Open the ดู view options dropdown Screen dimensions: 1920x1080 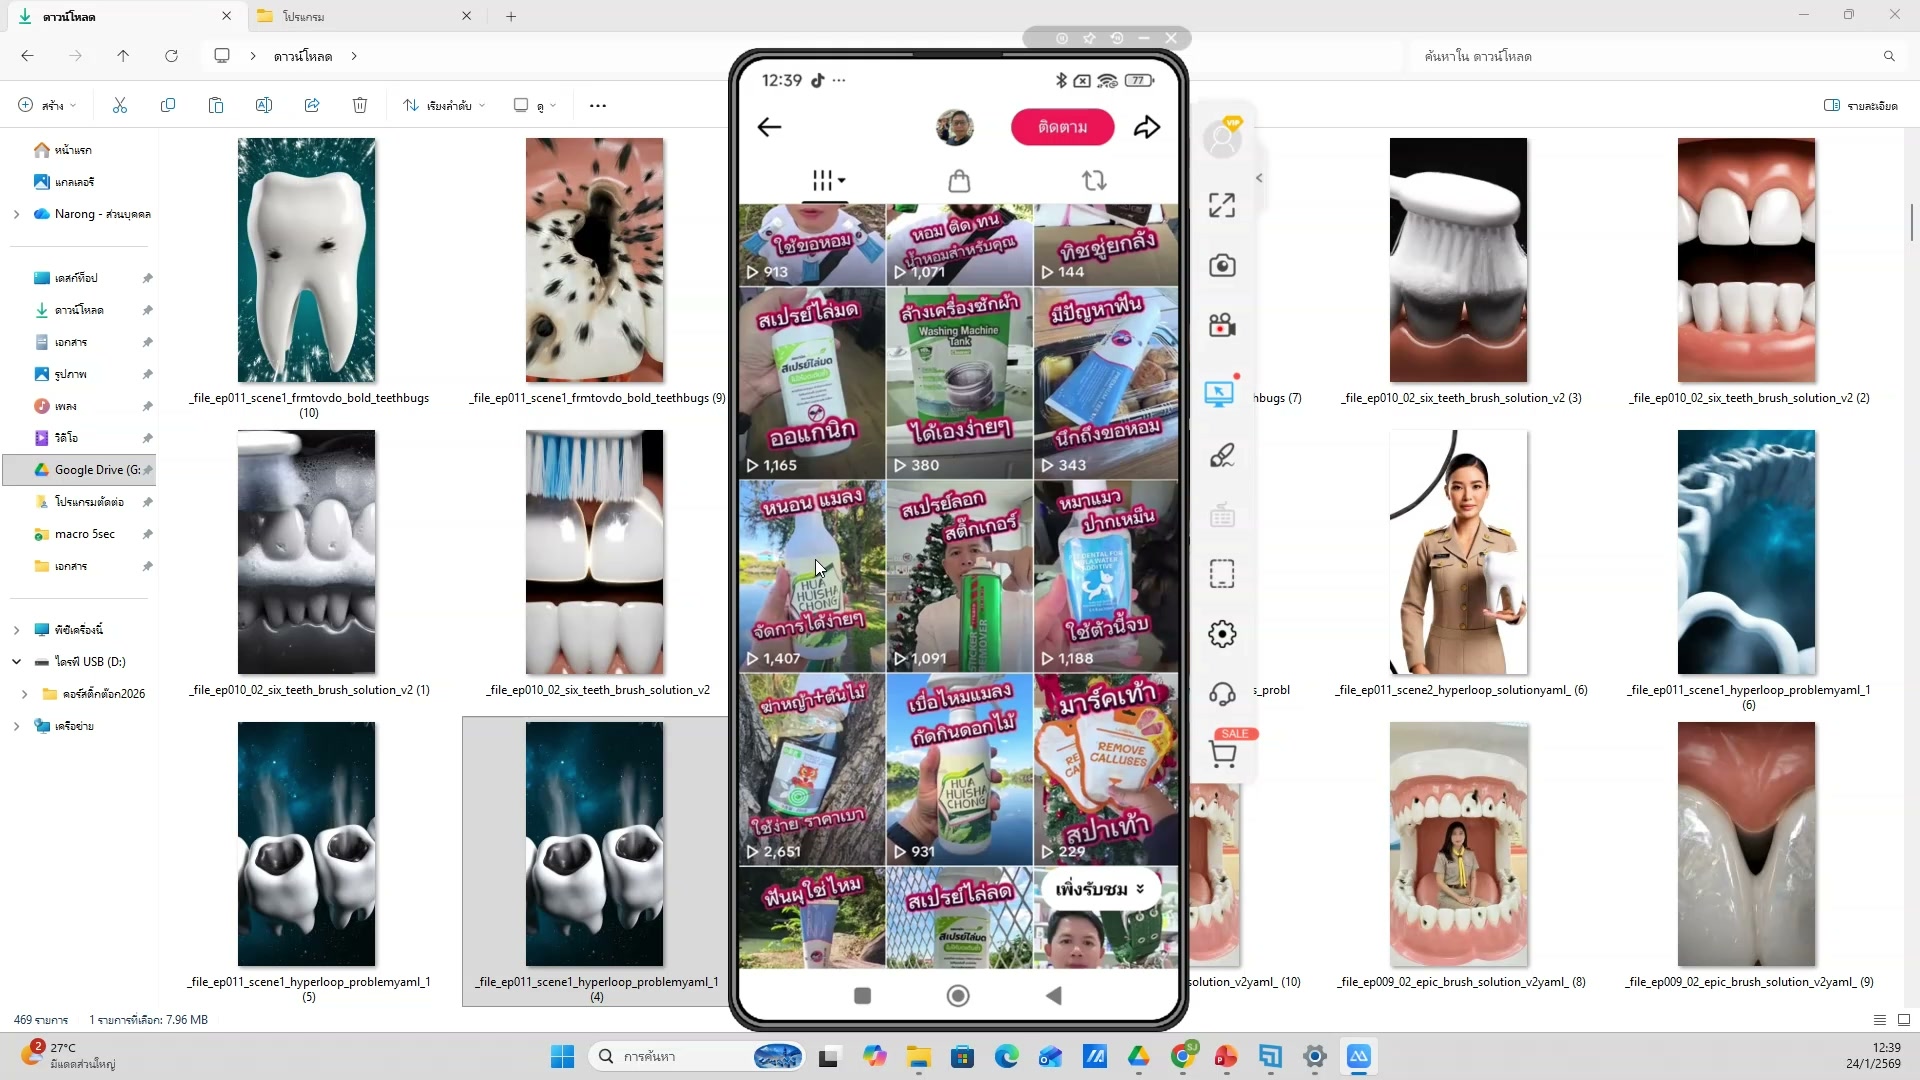[x=535, y=105]
